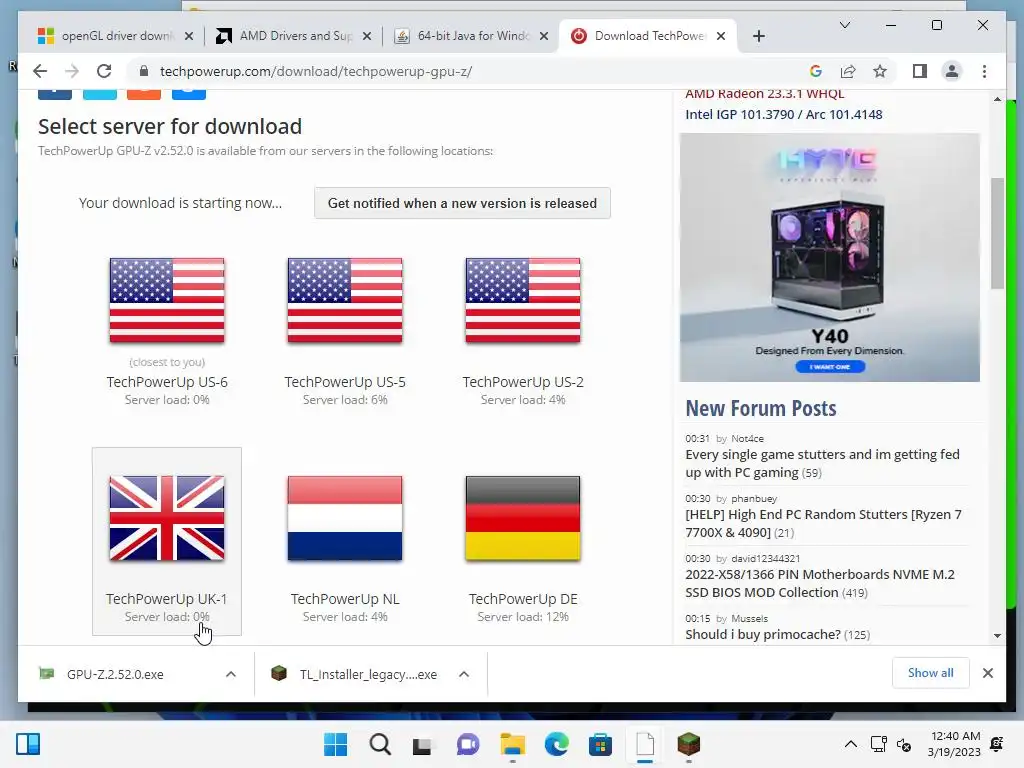The height and width of the screenshot is (768, 1024).
Task: Expand options for TL_Installer_legacy download
Action: pos(464,674)
